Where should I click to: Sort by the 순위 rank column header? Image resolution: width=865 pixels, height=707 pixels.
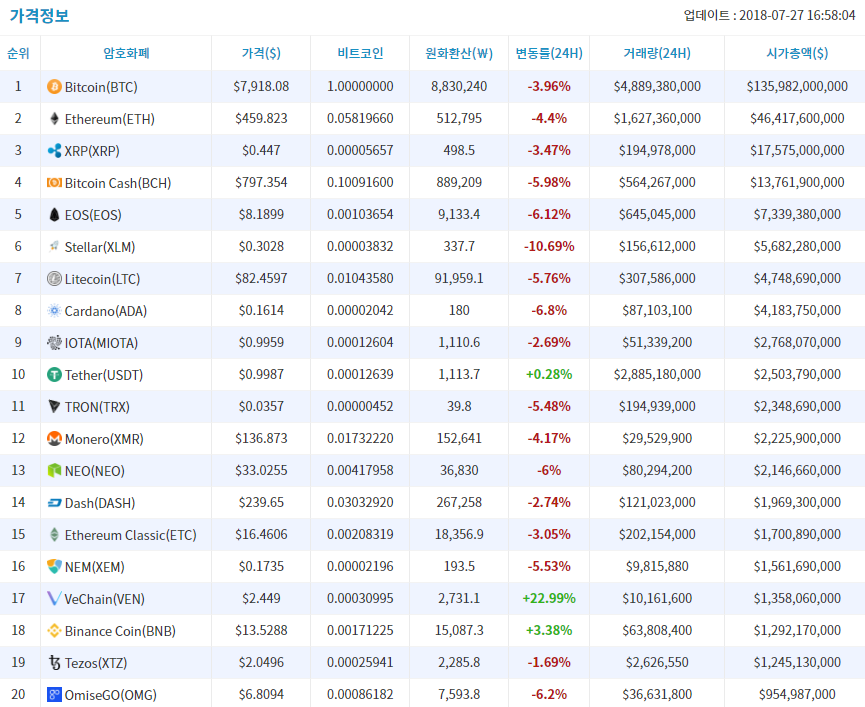coord(18,53)
